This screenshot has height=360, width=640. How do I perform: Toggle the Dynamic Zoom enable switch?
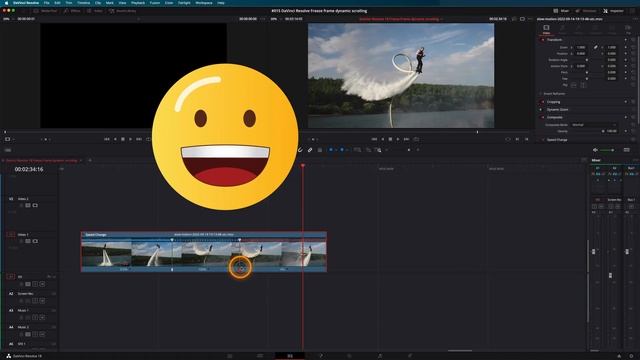541,109
